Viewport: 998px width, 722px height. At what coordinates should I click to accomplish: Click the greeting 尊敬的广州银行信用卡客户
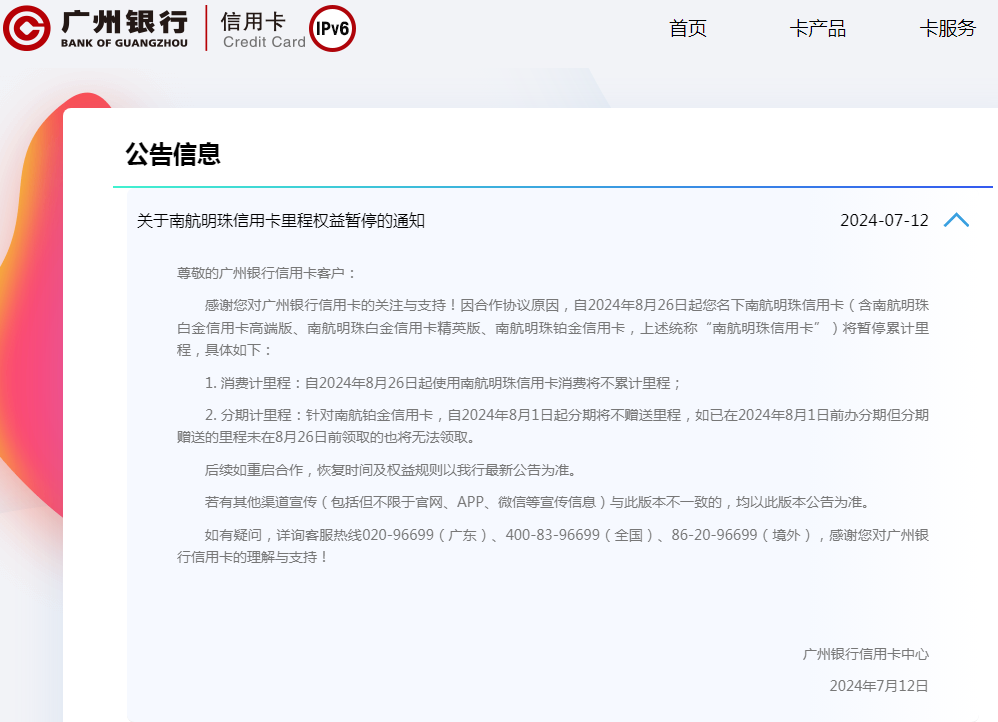[266, 273]
